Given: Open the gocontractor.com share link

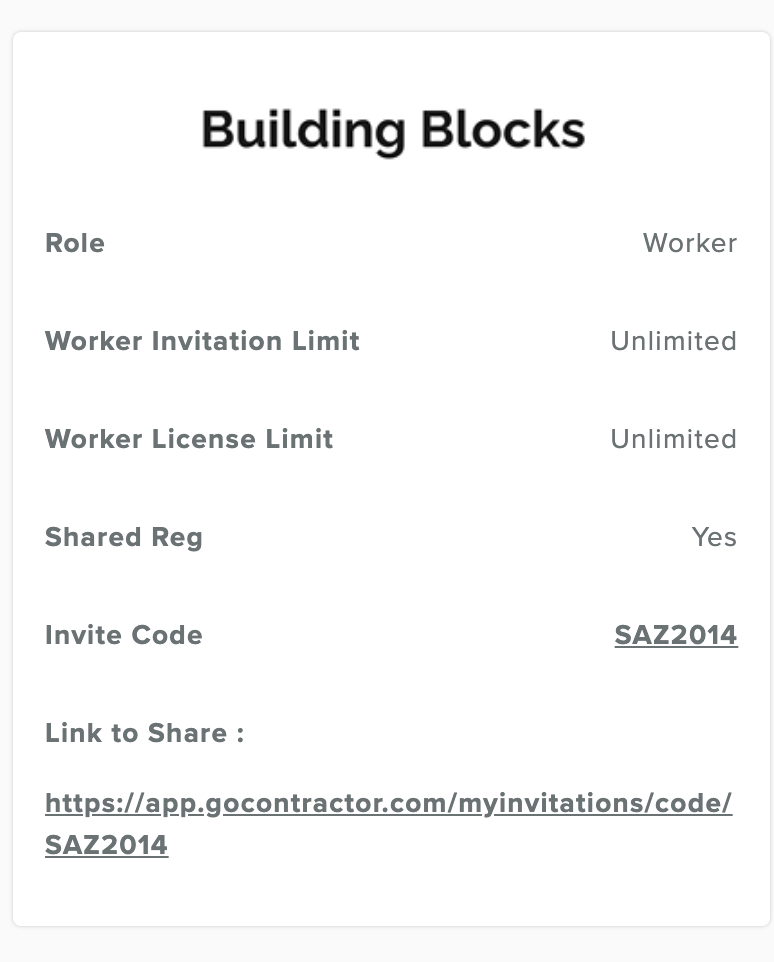Looking at the screenshot, I should coord(388,806).
